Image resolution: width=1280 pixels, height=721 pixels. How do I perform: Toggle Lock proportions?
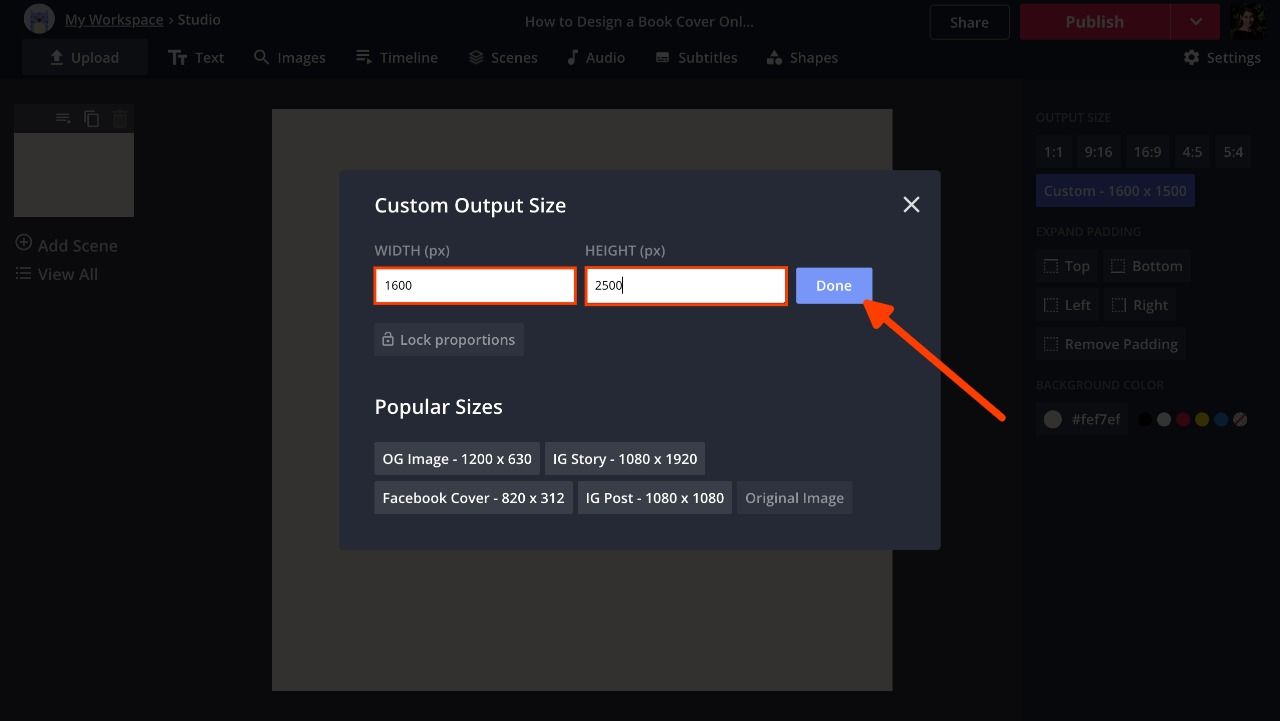pyautogui.click(x=449, y=340)
